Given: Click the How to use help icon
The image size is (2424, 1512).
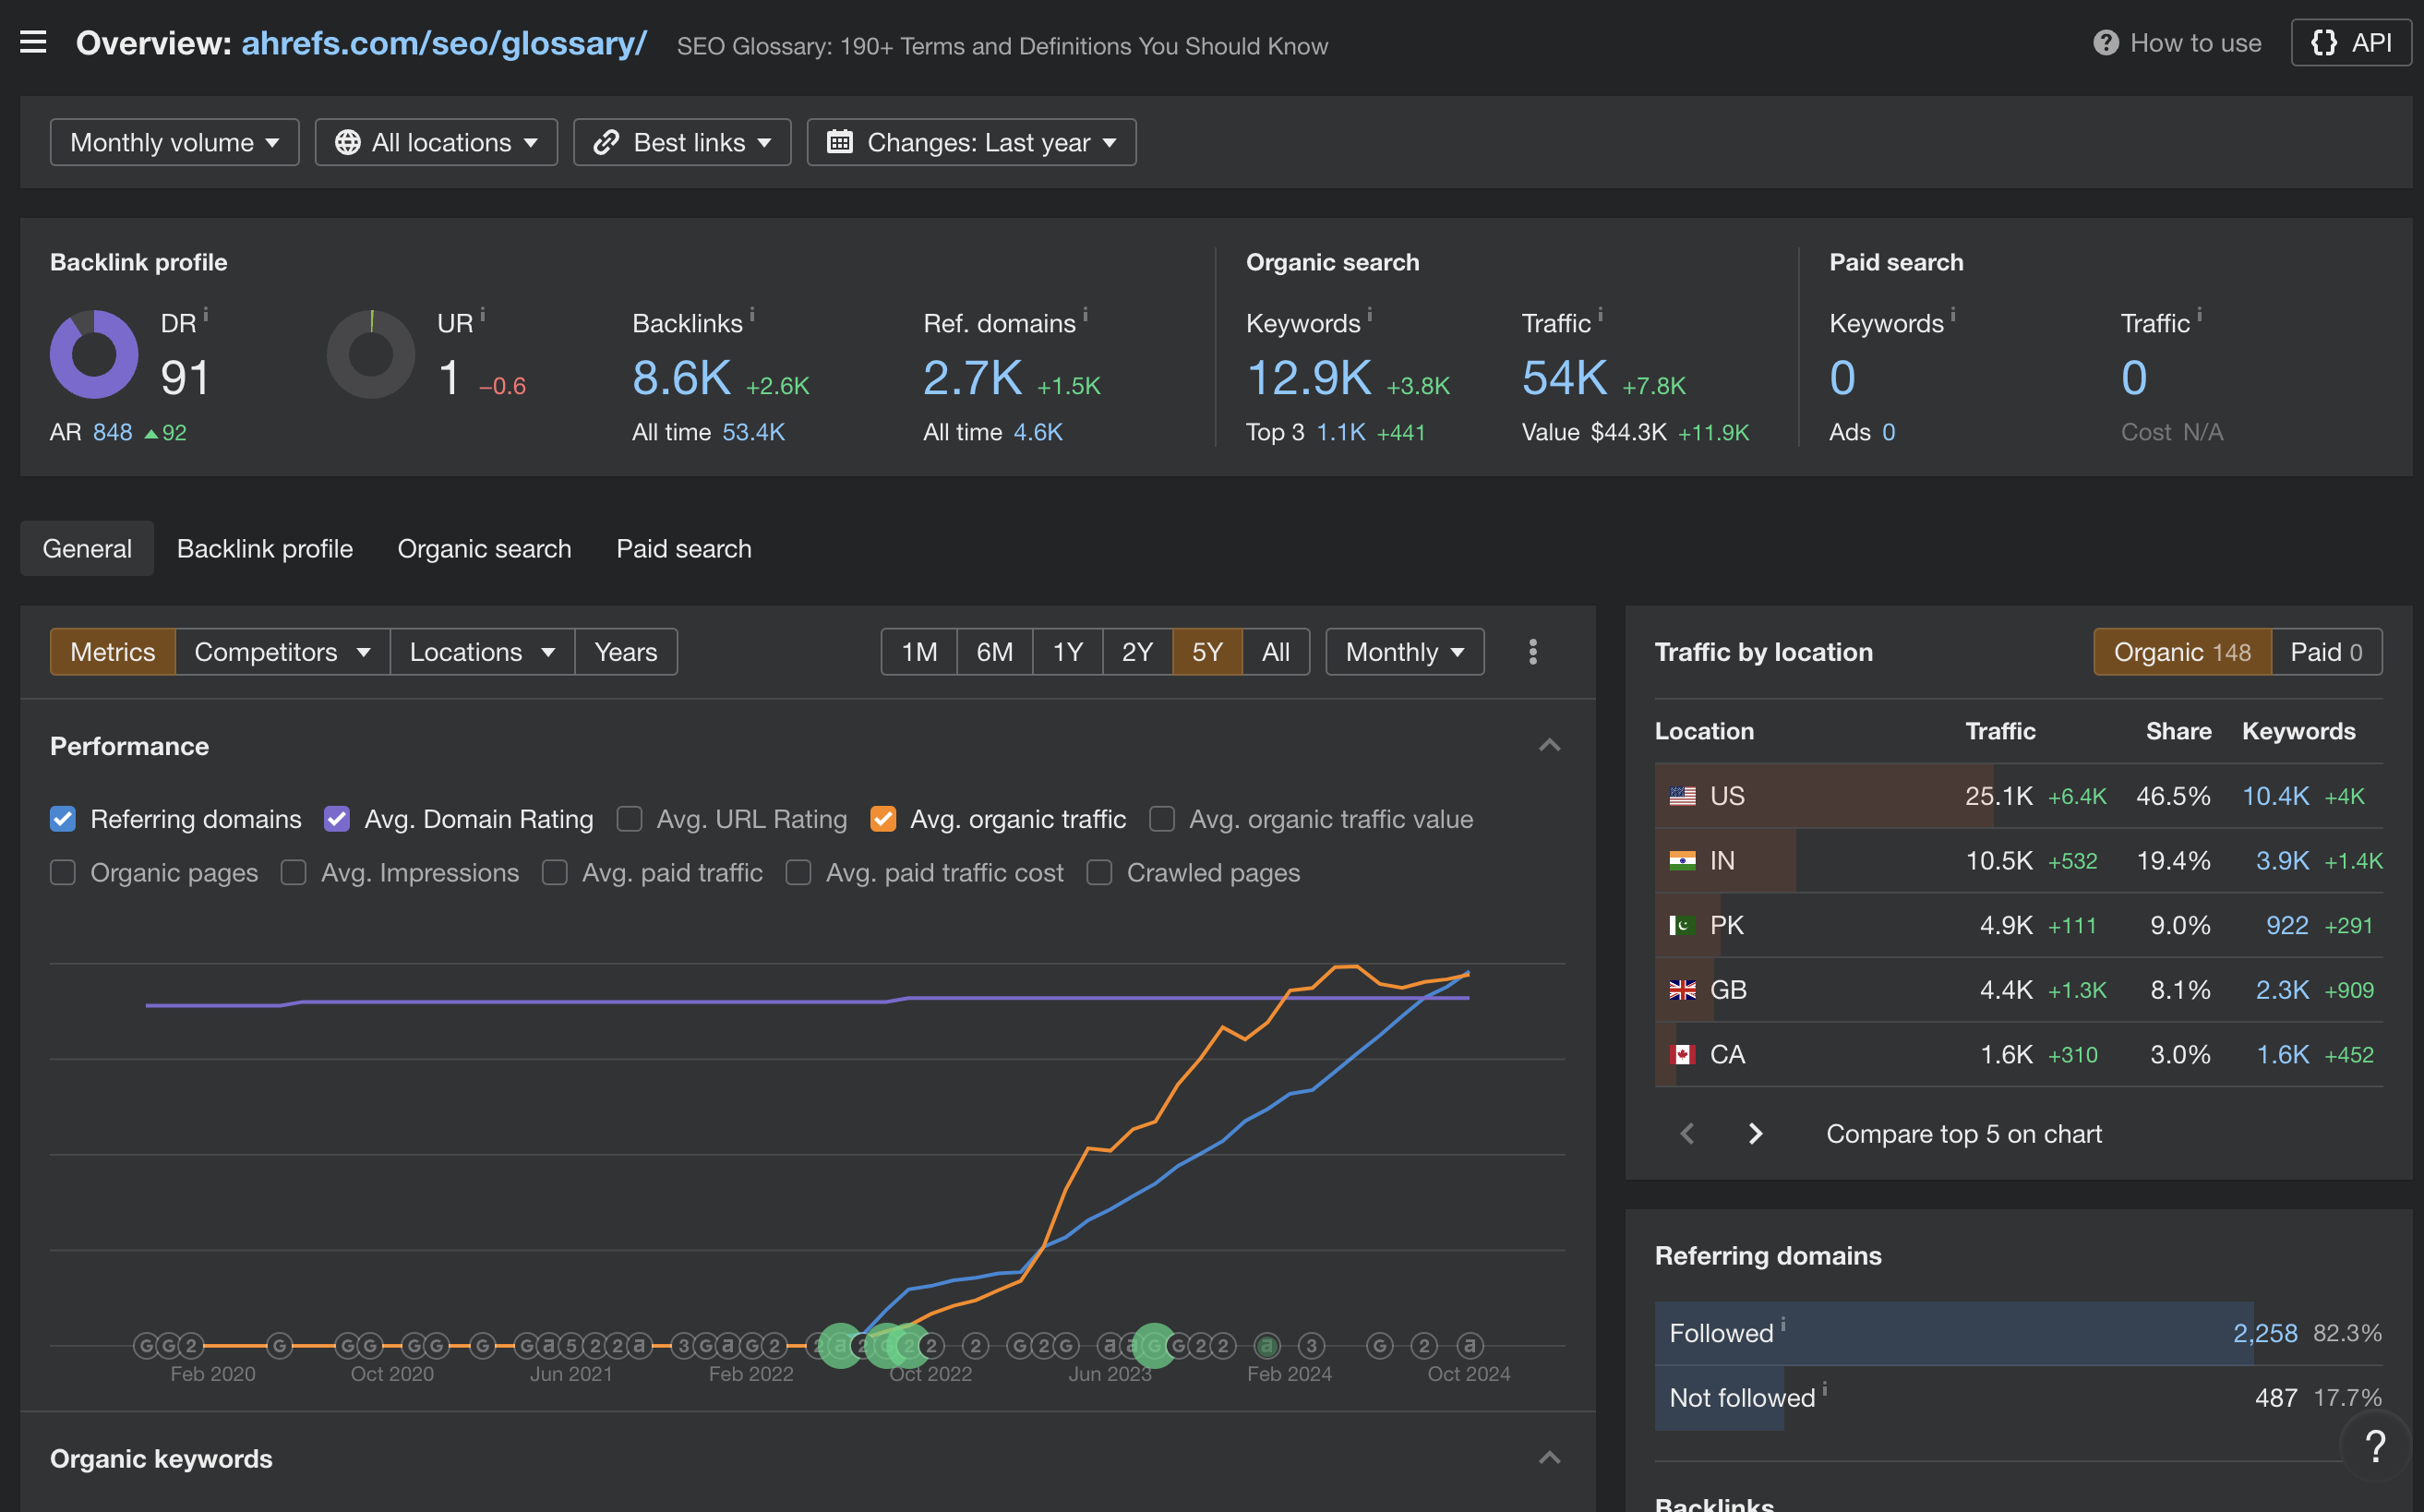Looking at the screenshot, I should click(x=2106, y=43).
